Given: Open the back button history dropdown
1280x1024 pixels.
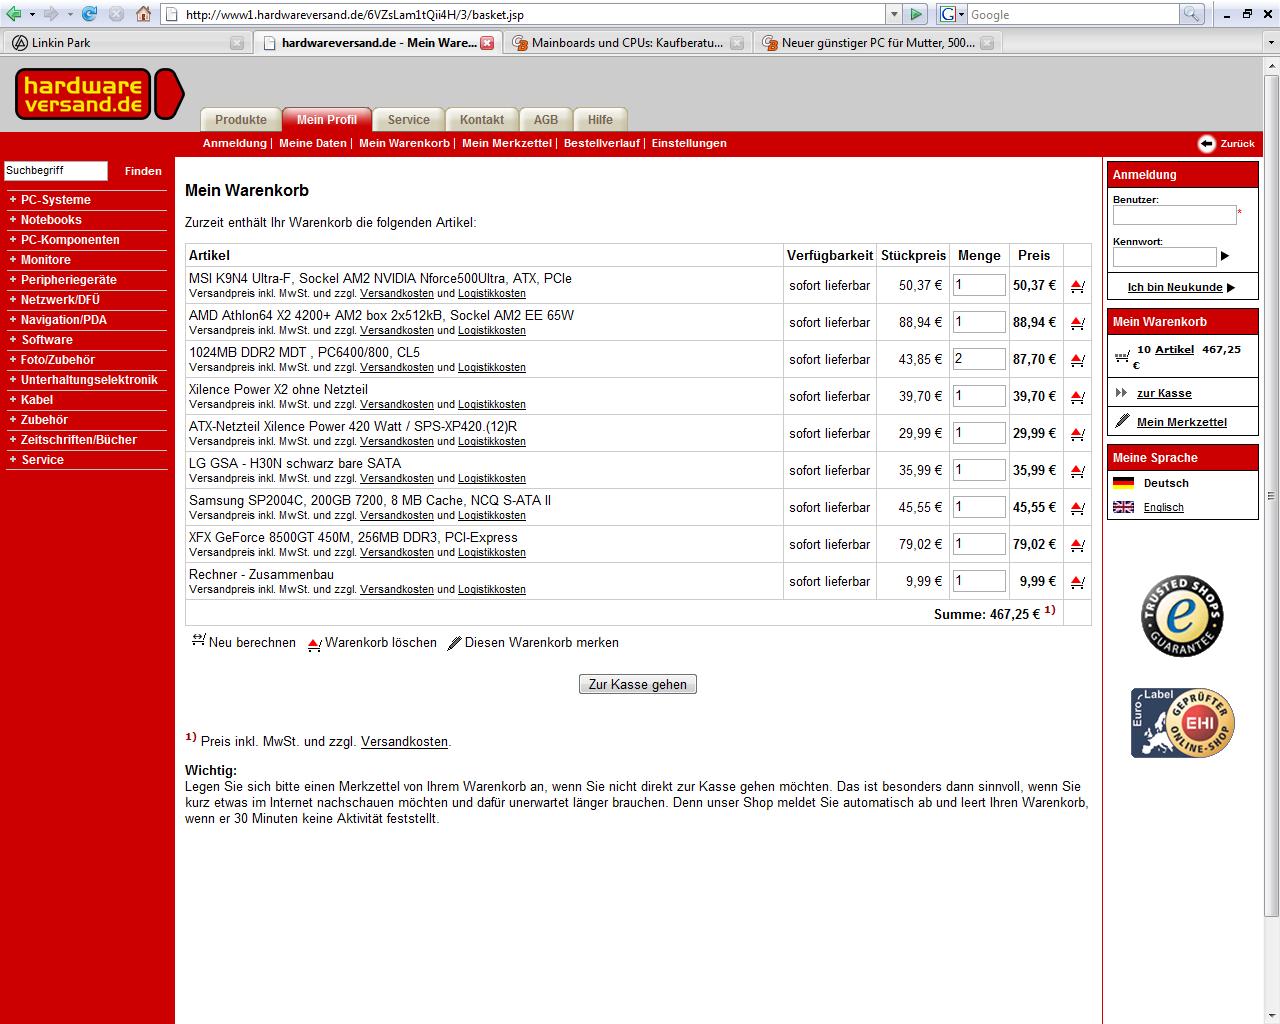Looking at the screenshot, I should click(32, 14).
